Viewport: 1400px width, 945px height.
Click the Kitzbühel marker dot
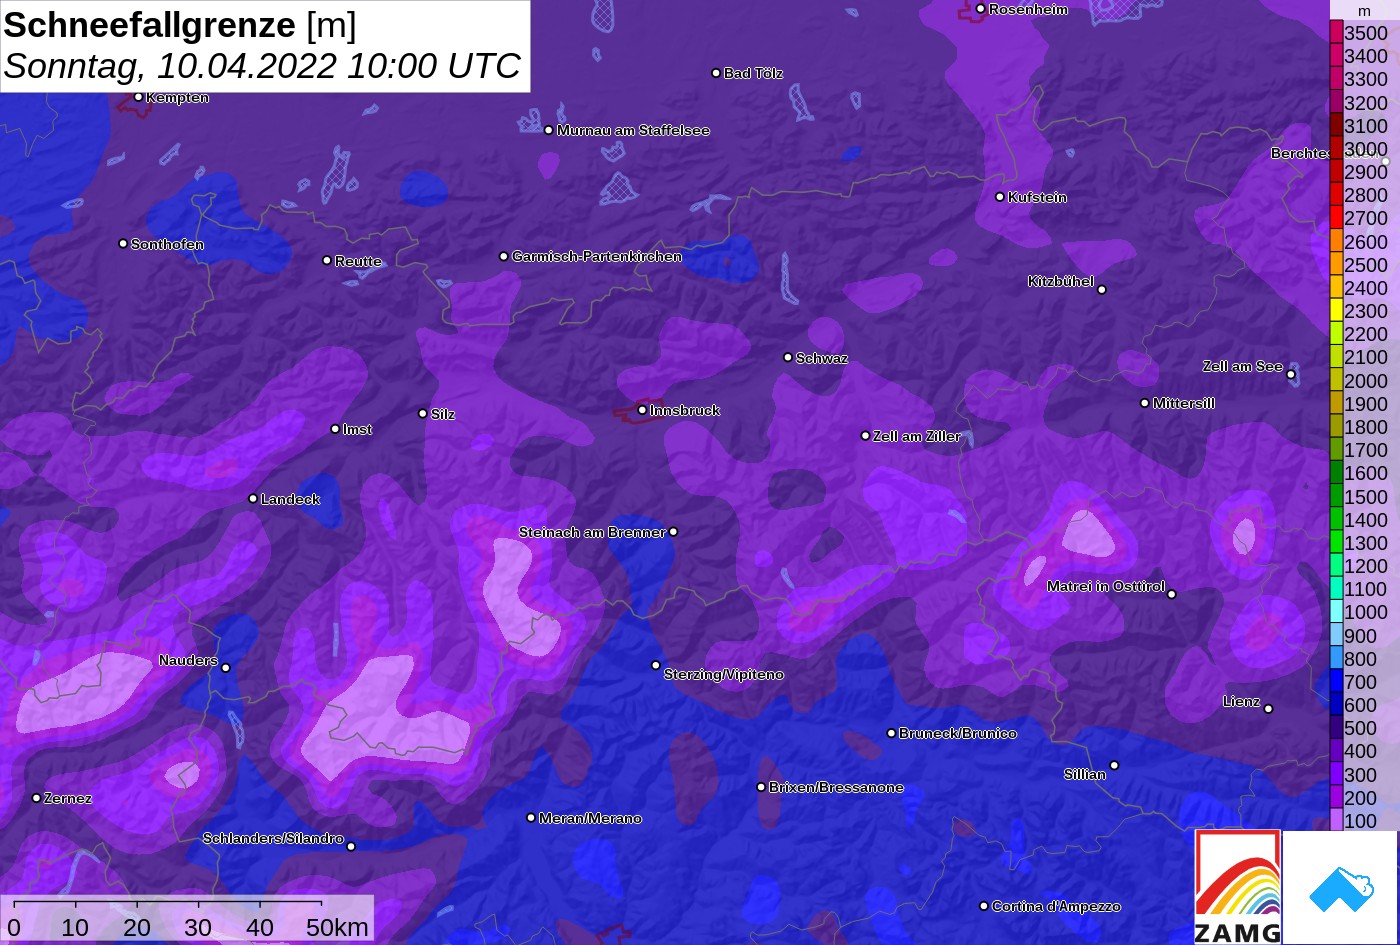tap(1102, 290)
